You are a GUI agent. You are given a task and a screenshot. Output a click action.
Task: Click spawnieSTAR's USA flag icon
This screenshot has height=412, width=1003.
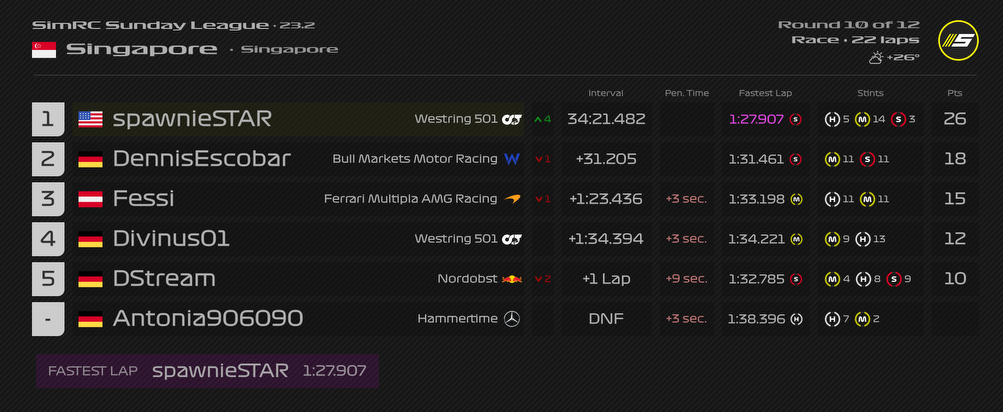91,119
